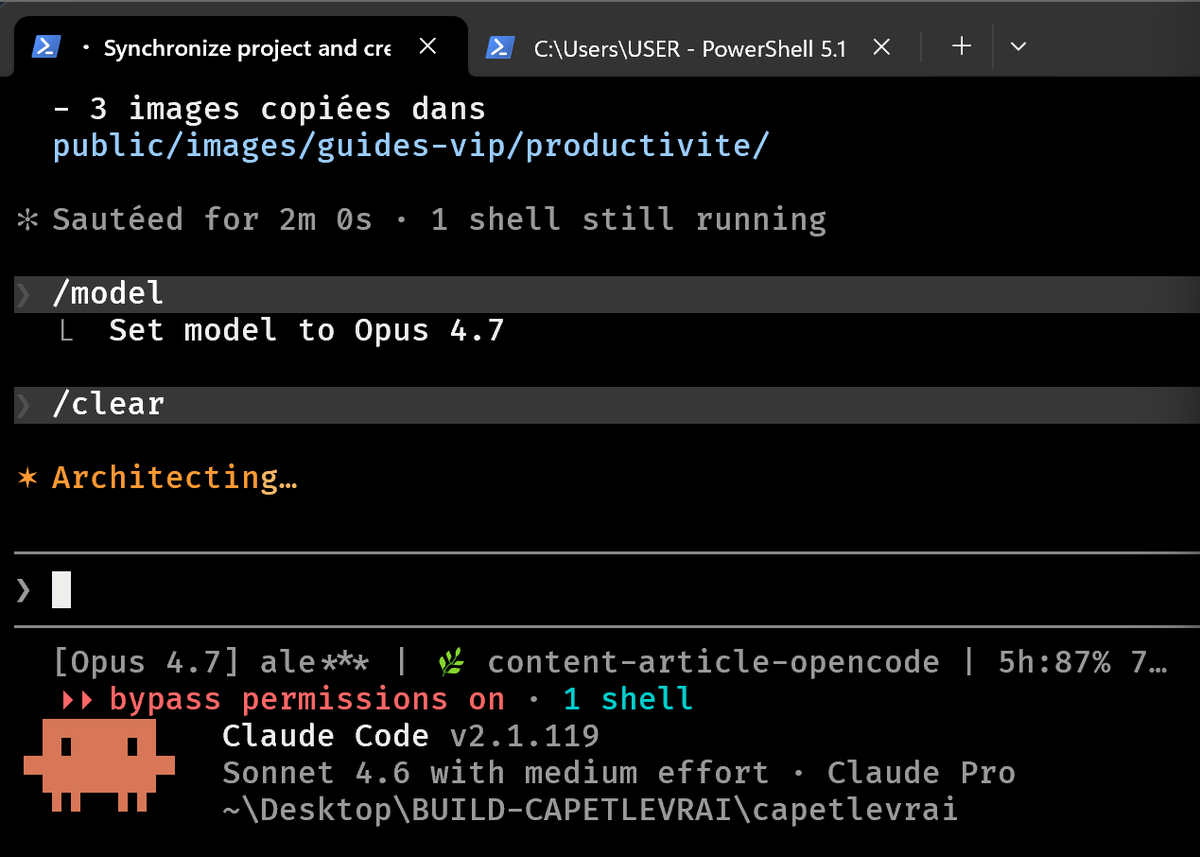Close the Synchronize project tab
1200x857 pixels.
click(x=427, y=47)
